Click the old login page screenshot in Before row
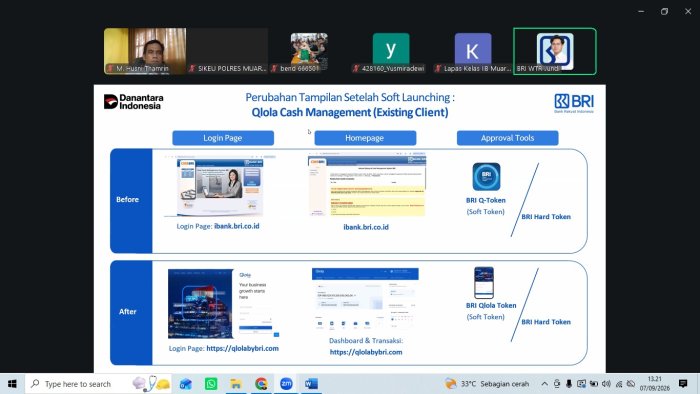Viewport: 700px width, 394px height. click(x=220, y=186)
